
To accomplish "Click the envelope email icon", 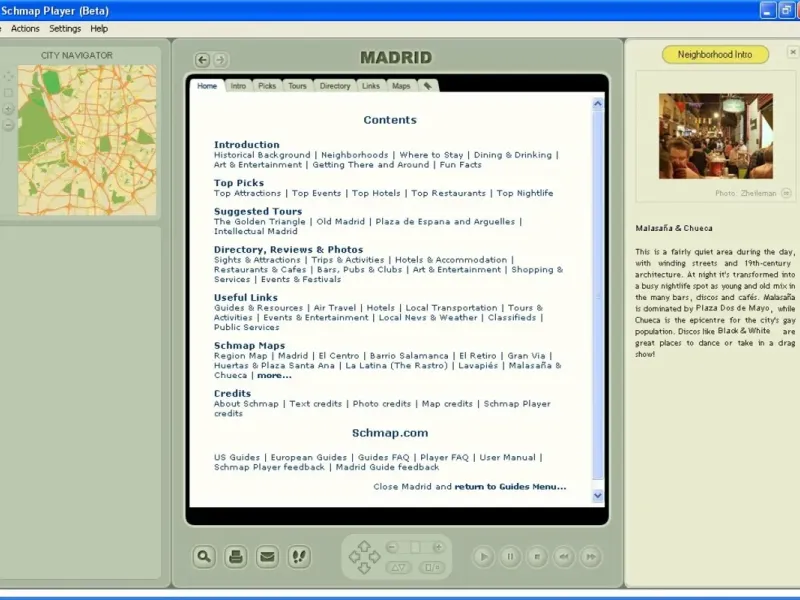I will pyautogui.click(x=267, y=556).
